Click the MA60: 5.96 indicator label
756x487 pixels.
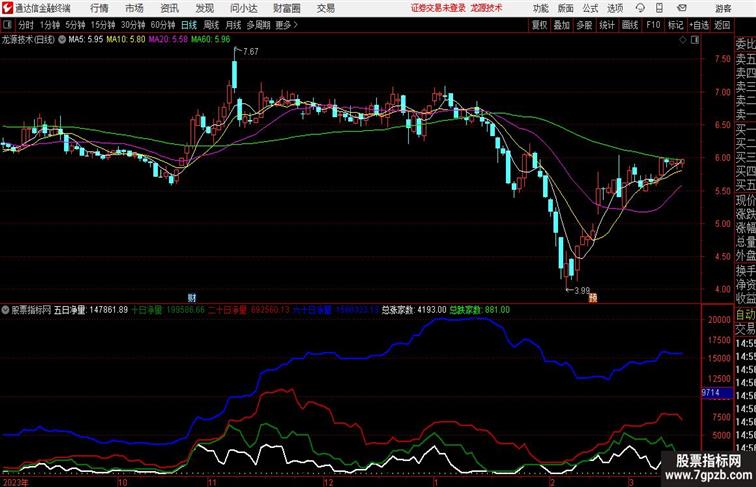coord(211,40)
